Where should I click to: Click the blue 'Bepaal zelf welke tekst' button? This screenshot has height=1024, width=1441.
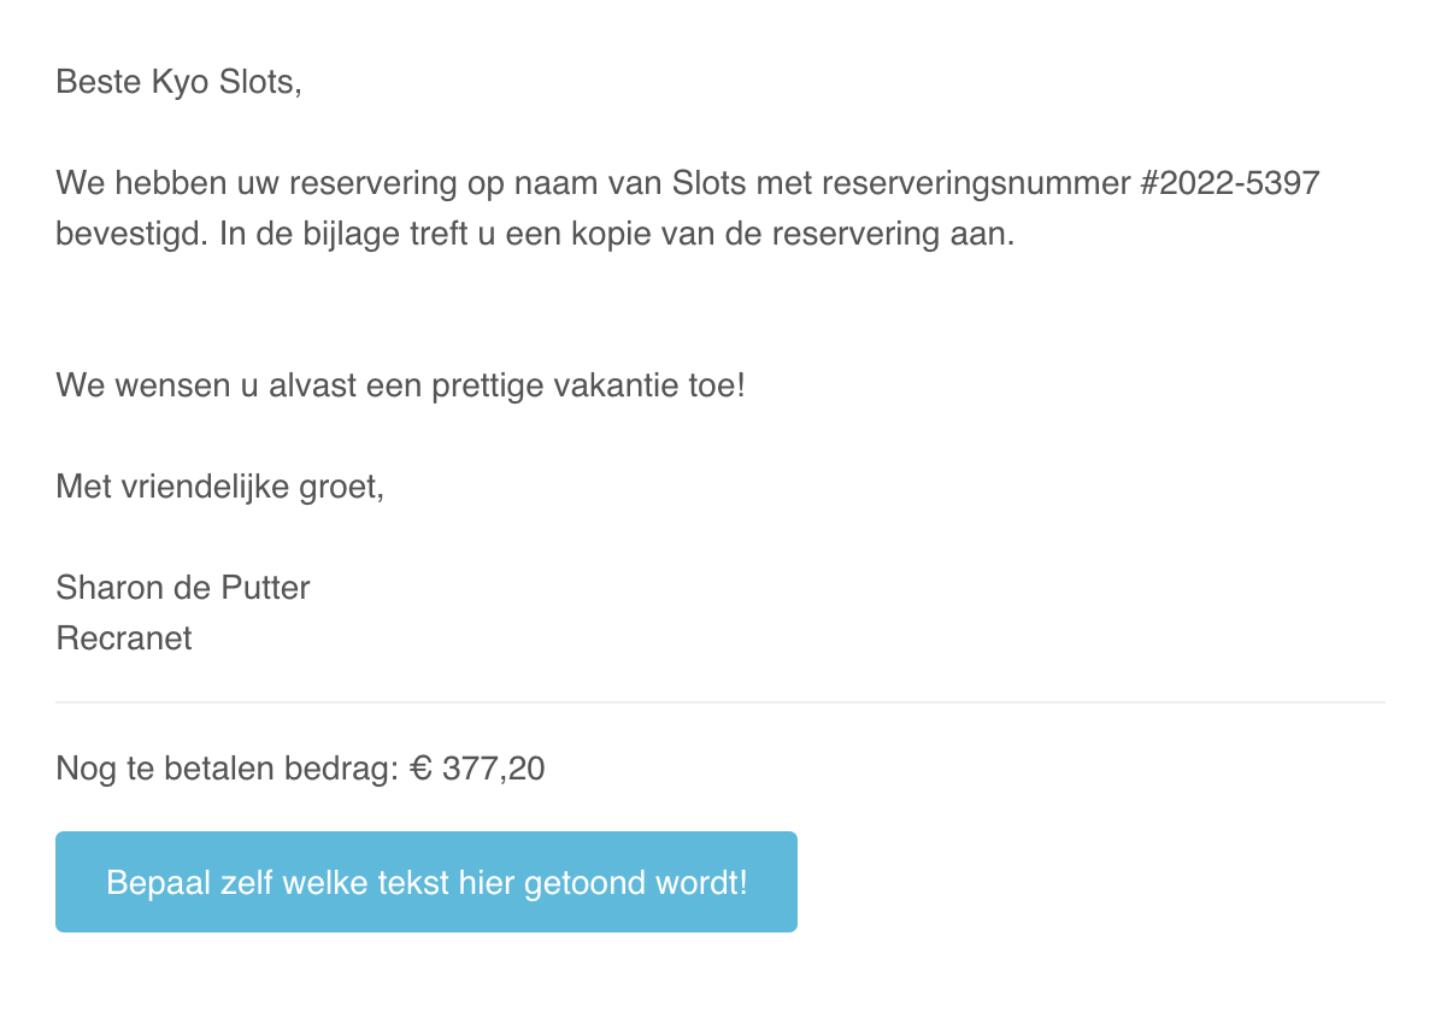click(426, 882)
